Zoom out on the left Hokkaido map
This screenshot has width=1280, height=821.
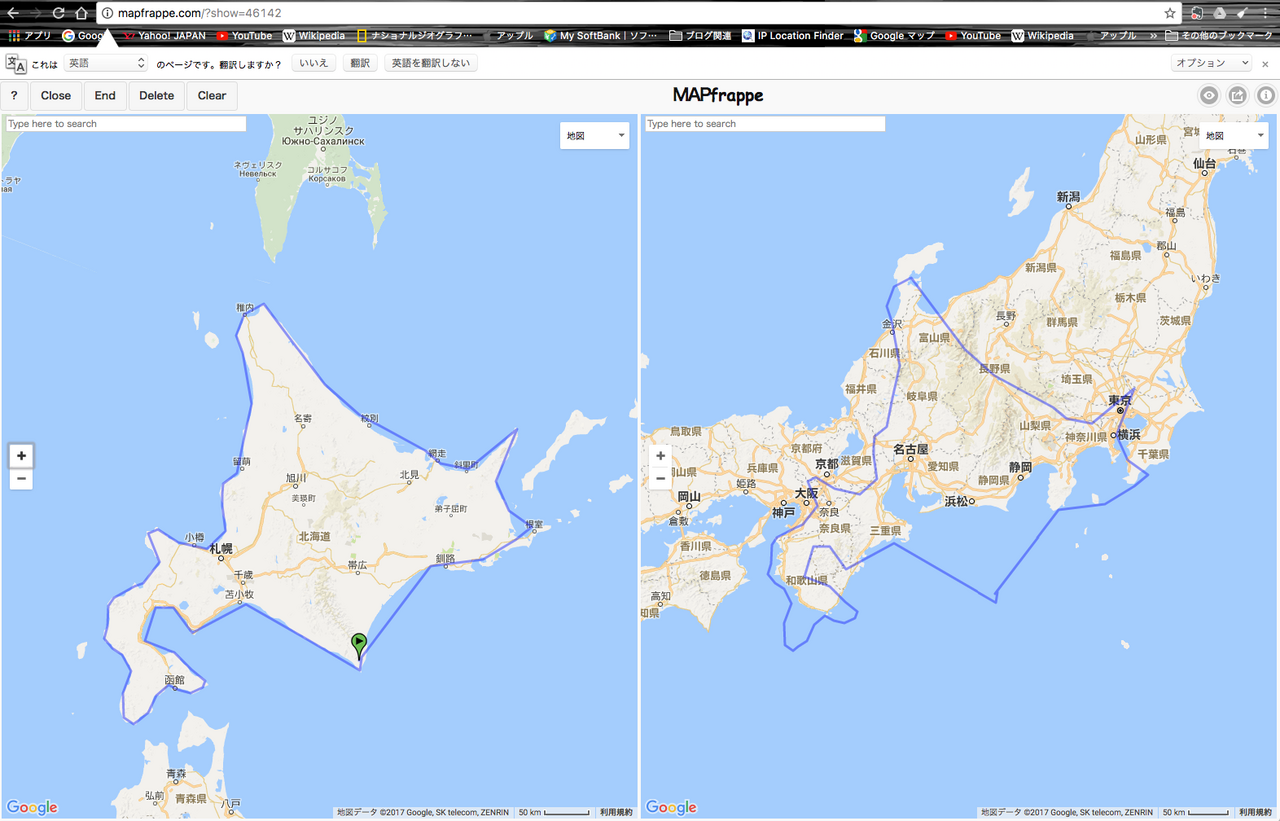pos(21,479)
